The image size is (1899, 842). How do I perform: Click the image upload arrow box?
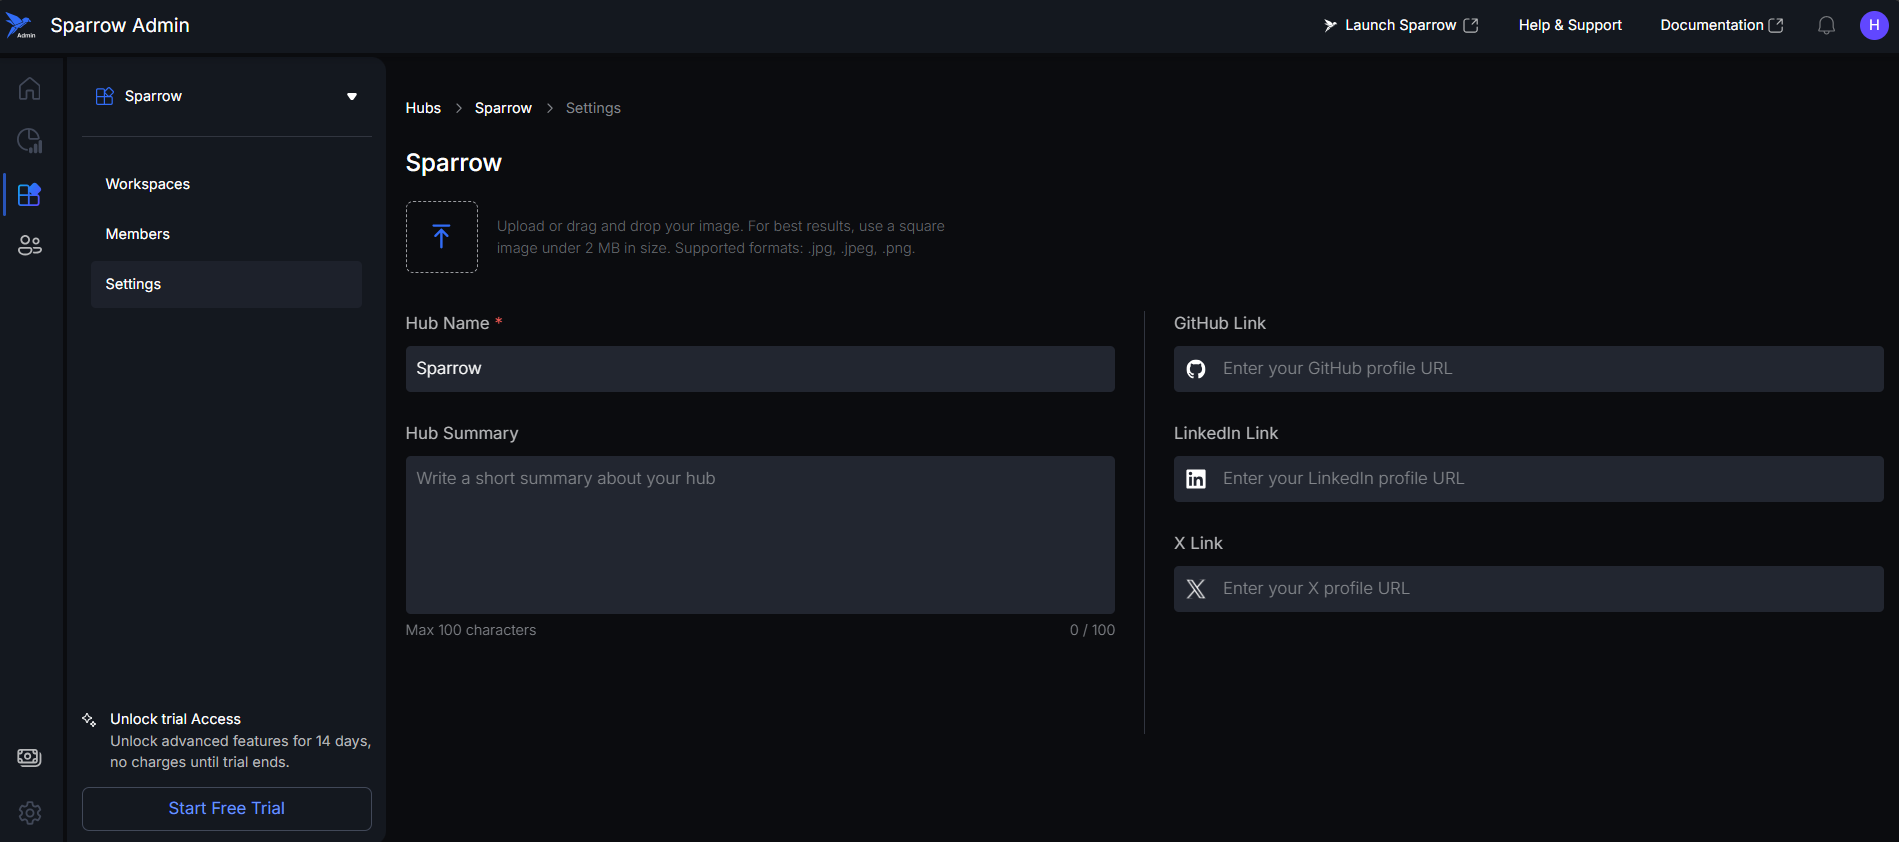coord(441,237)
